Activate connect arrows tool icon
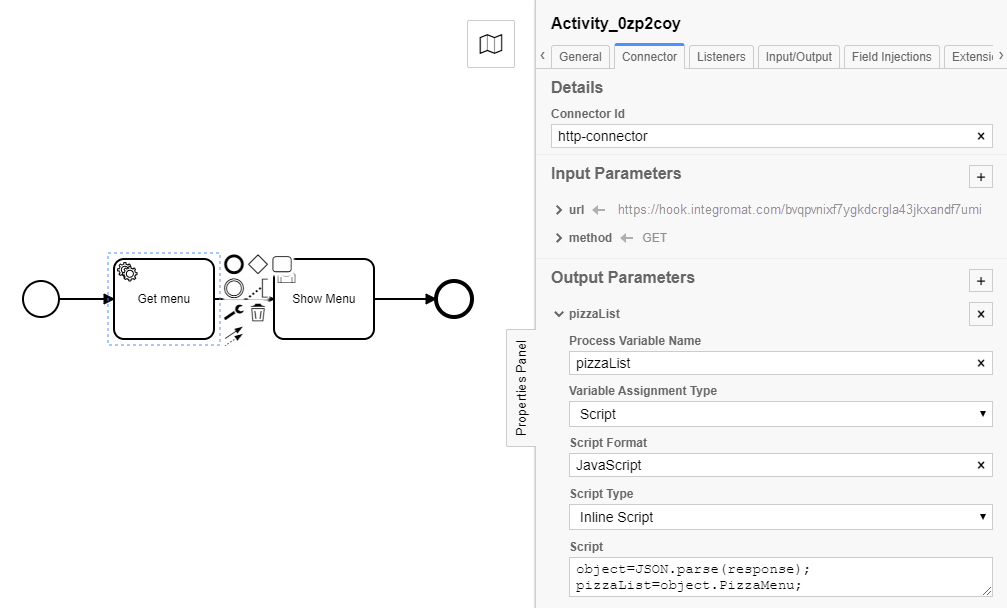 click(x=234, y=336)
